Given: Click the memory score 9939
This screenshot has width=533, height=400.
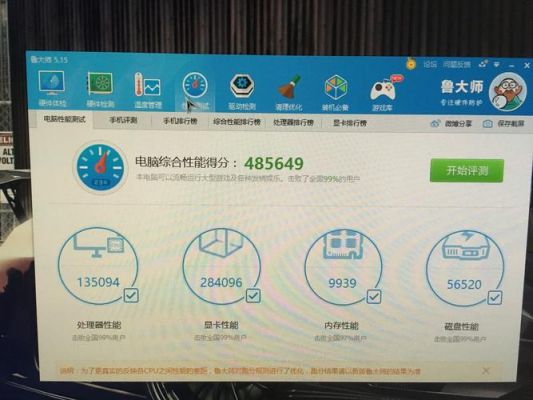Looking at the screenshot, I should (x=342, y=283).
